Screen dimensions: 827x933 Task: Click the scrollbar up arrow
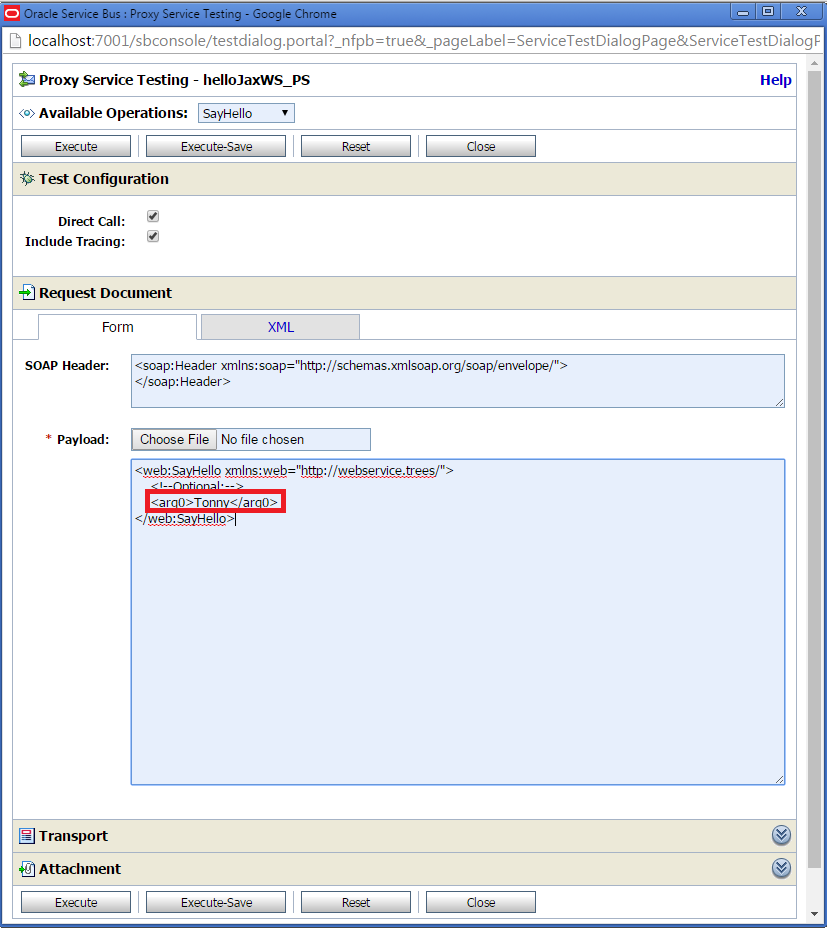[815, 62]
